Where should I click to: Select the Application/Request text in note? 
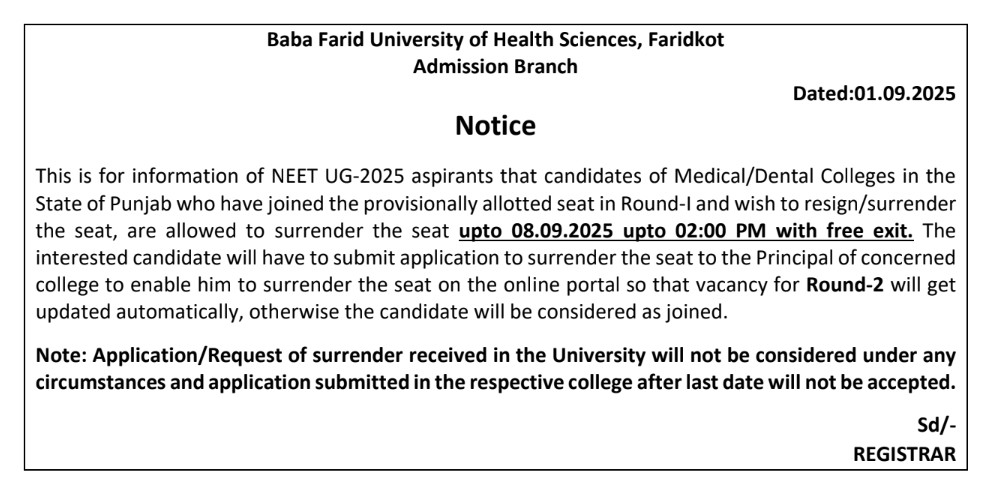pos(173,355)
